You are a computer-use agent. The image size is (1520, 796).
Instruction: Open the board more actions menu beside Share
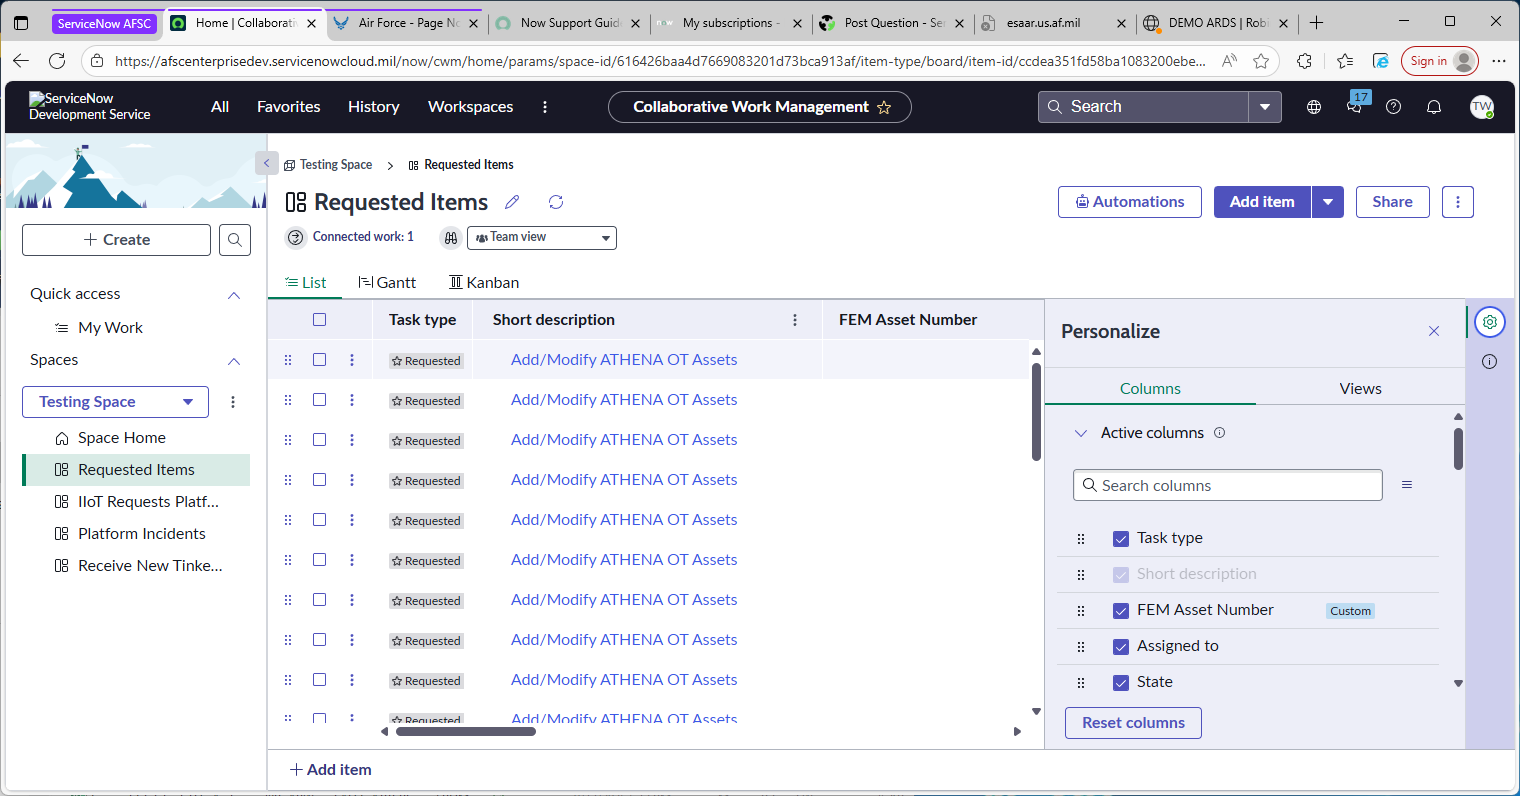(x=1458, y=202)
